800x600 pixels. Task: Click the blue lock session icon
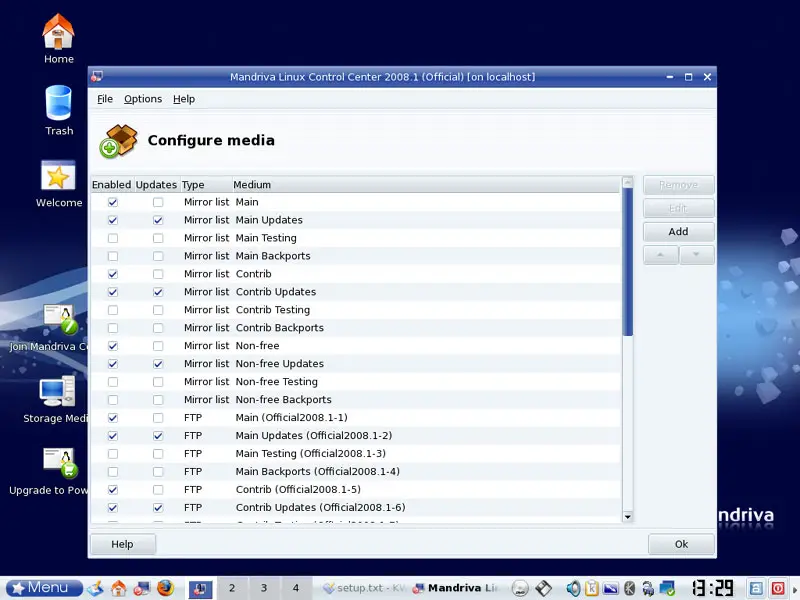coord(756,588)
